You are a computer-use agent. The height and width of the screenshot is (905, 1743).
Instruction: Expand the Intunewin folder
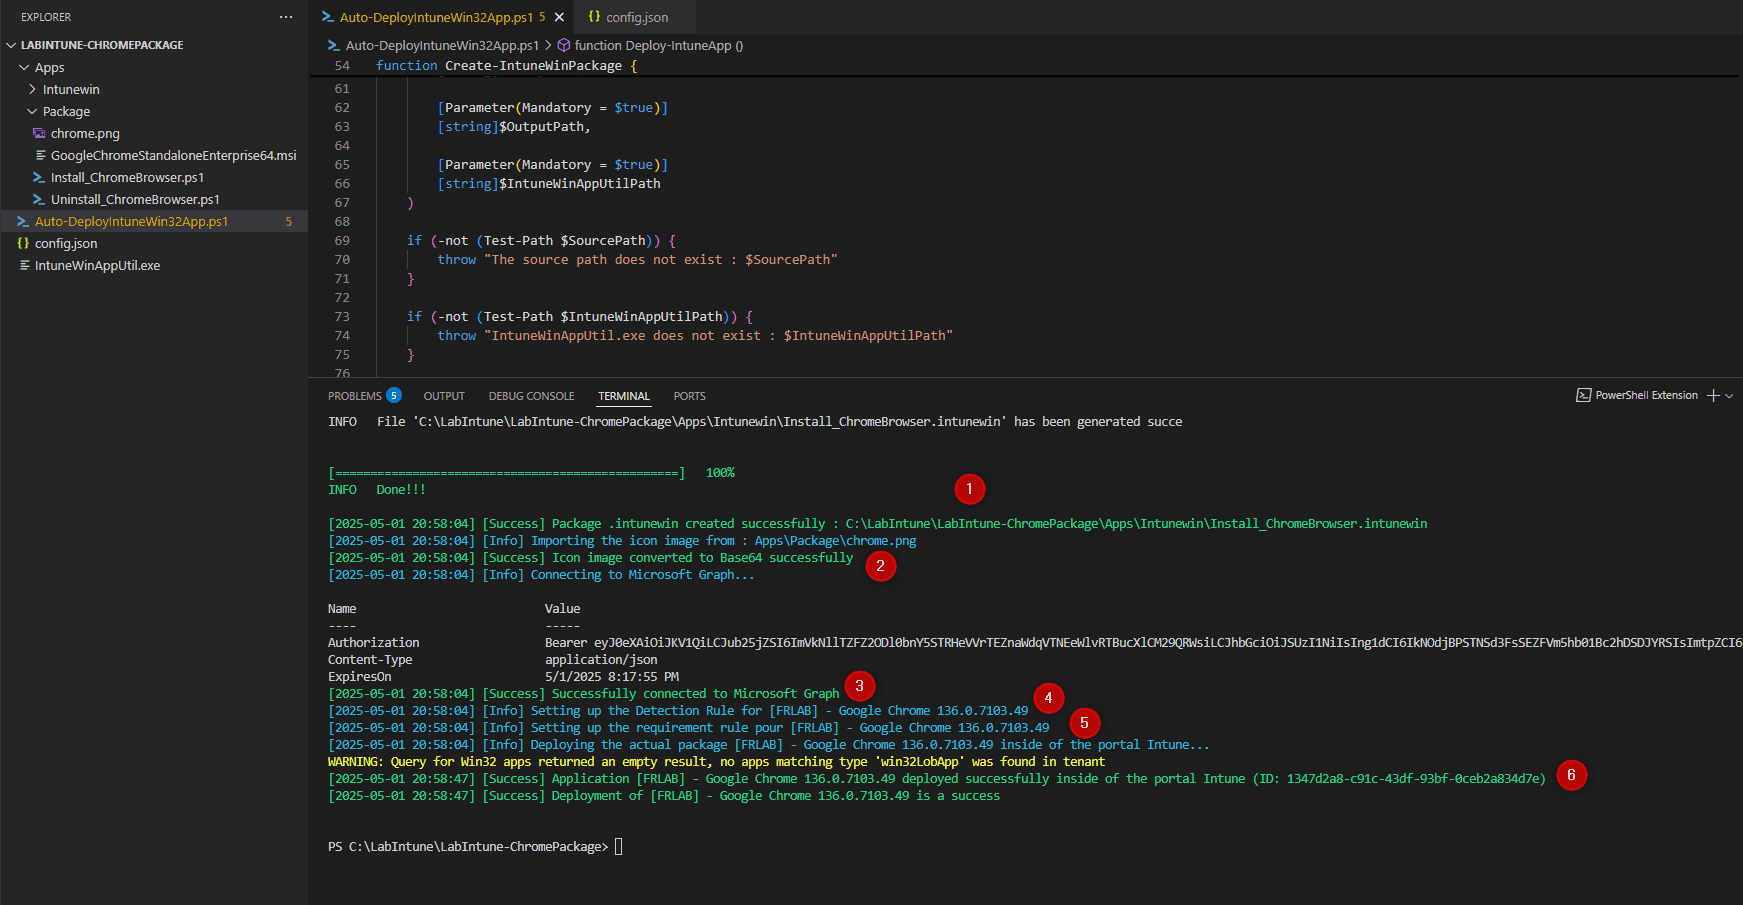pos(33,89)
